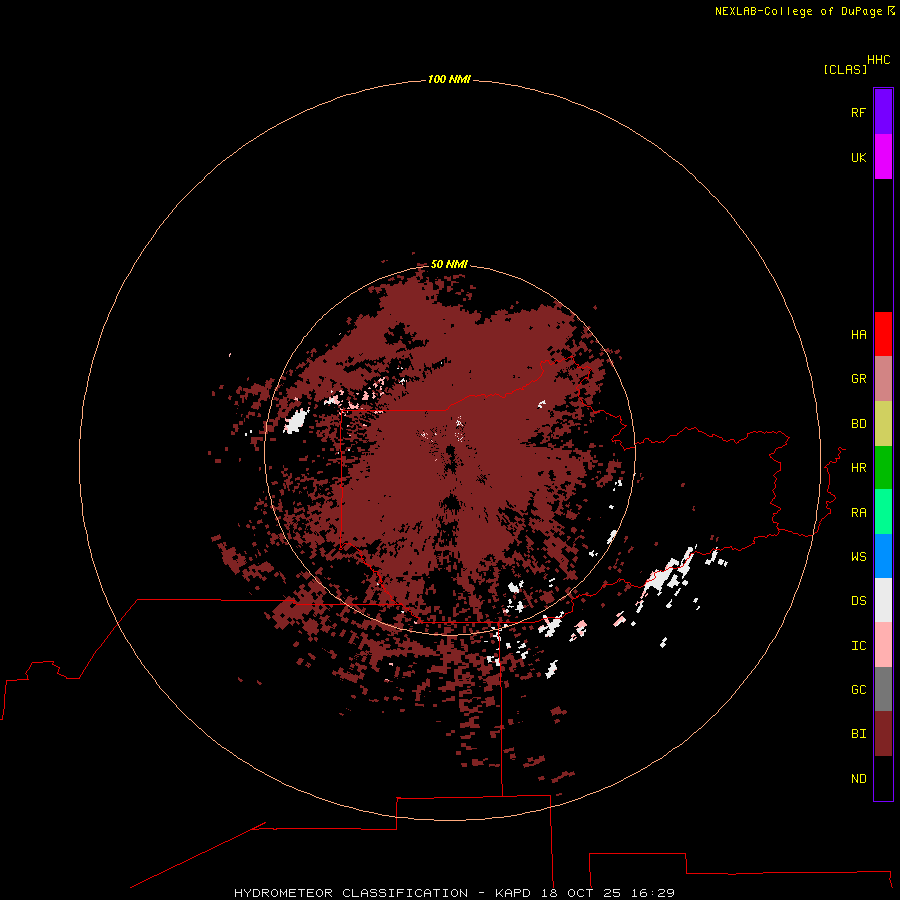Click the GR legend label
Viewport: 900px width, 900px height.
click(858, 379)
